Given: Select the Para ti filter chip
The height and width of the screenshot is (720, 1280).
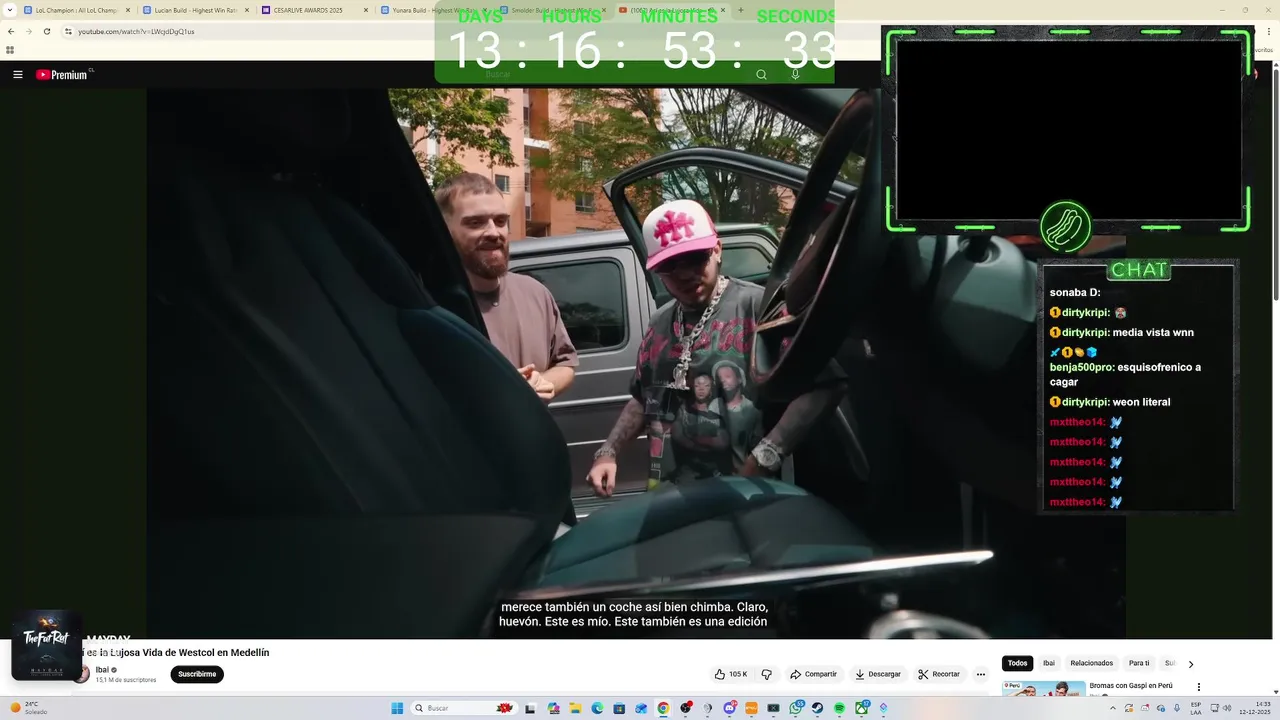Looking at the screenshot, I should pyautogui.click(x=1139, y=663).
